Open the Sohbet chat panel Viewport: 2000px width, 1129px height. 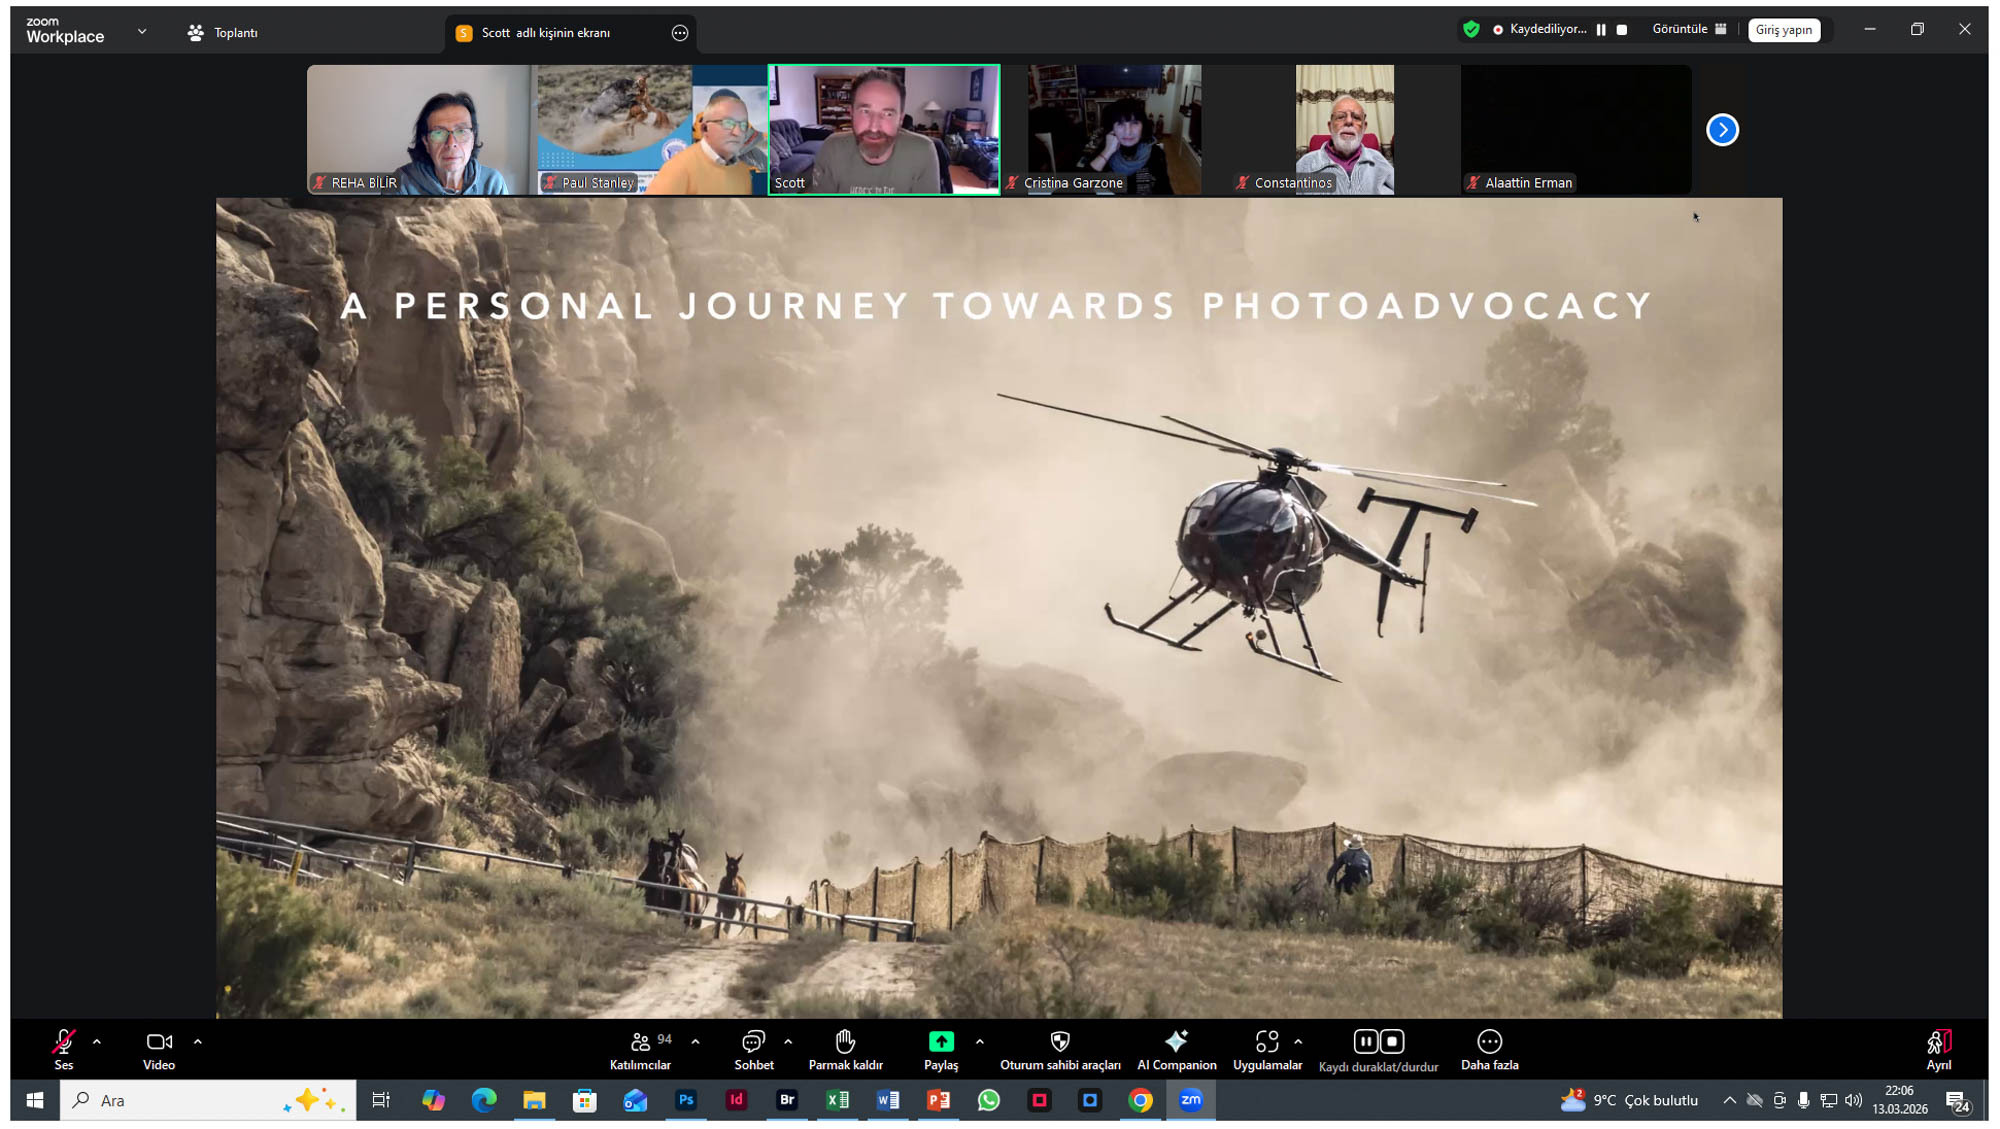click(753, 1049)
